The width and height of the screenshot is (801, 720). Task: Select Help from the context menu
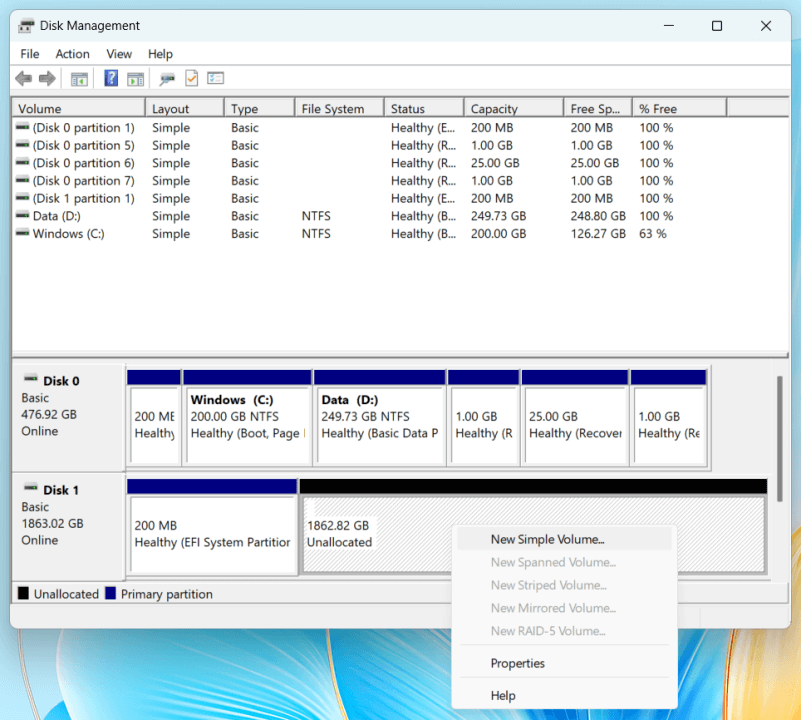(502, 695)
